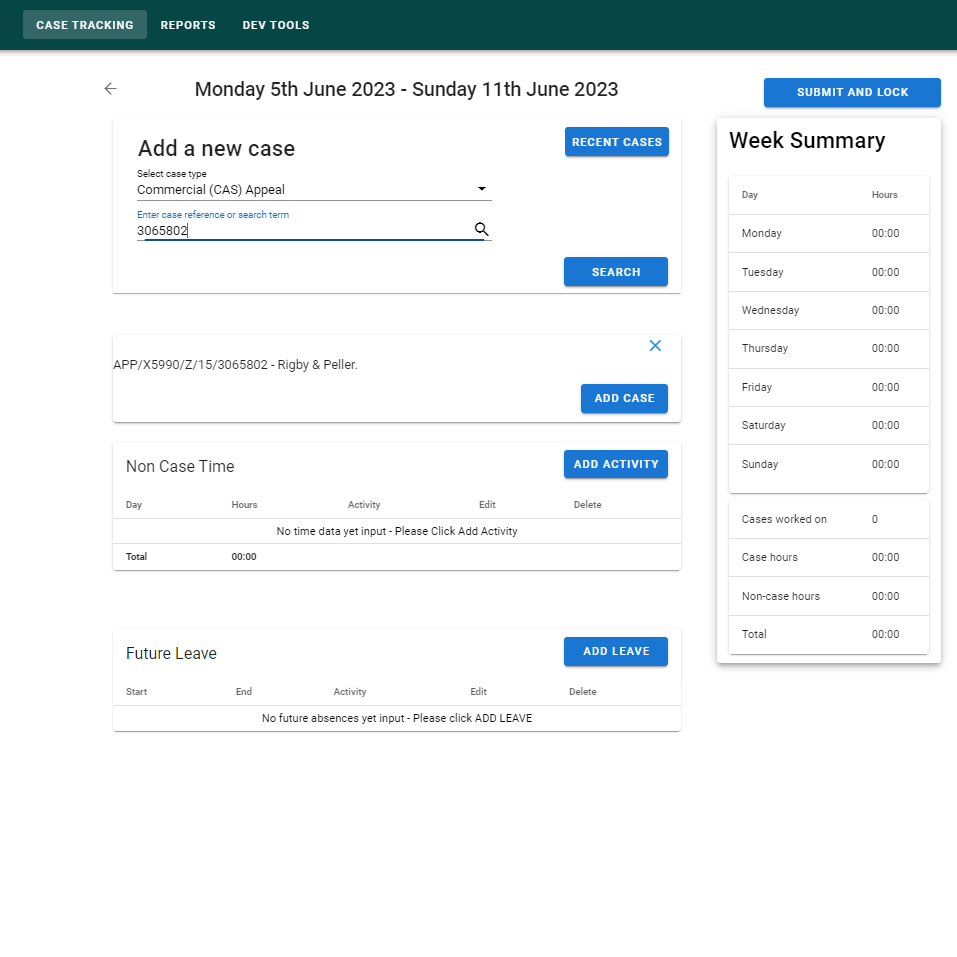Switch to the Reports tab
The height and width of the screenshot is (957, 957).
[x=188, y=25]
